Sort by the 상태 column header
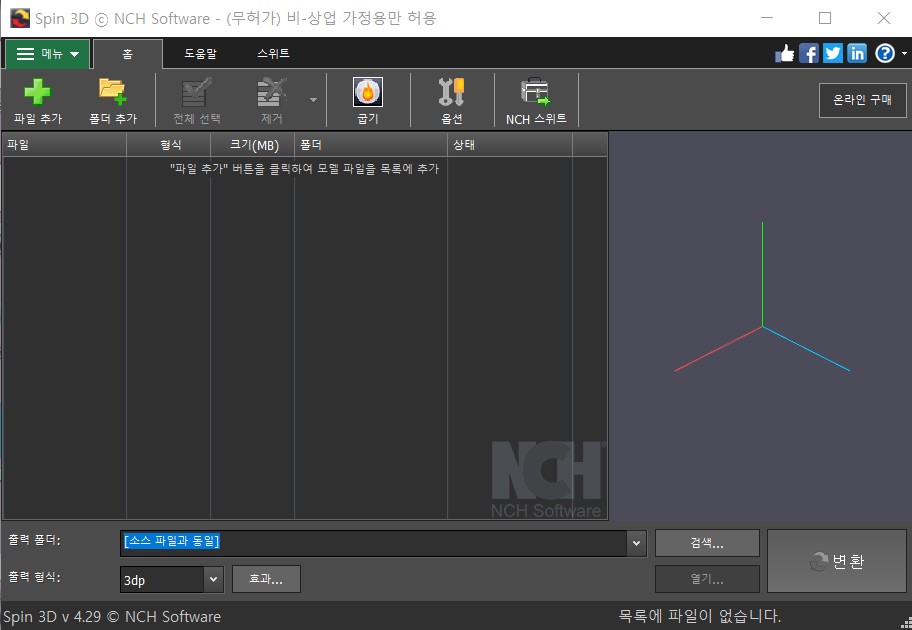 (x=510, y=145)
